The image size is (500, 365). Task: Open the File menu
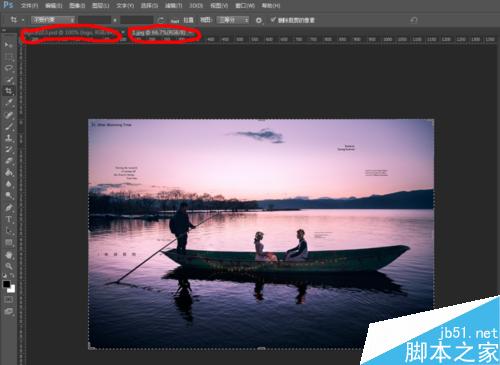(x=30, y=6)
